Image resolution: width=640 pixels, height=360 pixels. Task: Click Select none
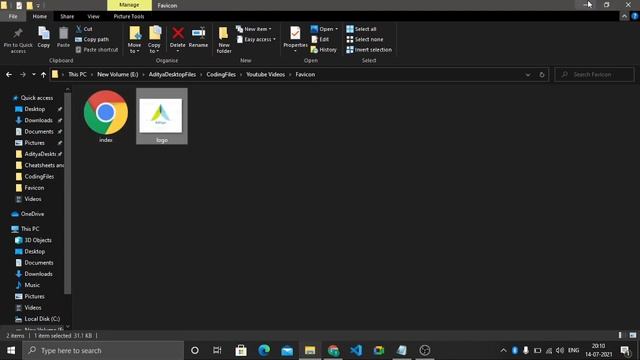point(364,39)
